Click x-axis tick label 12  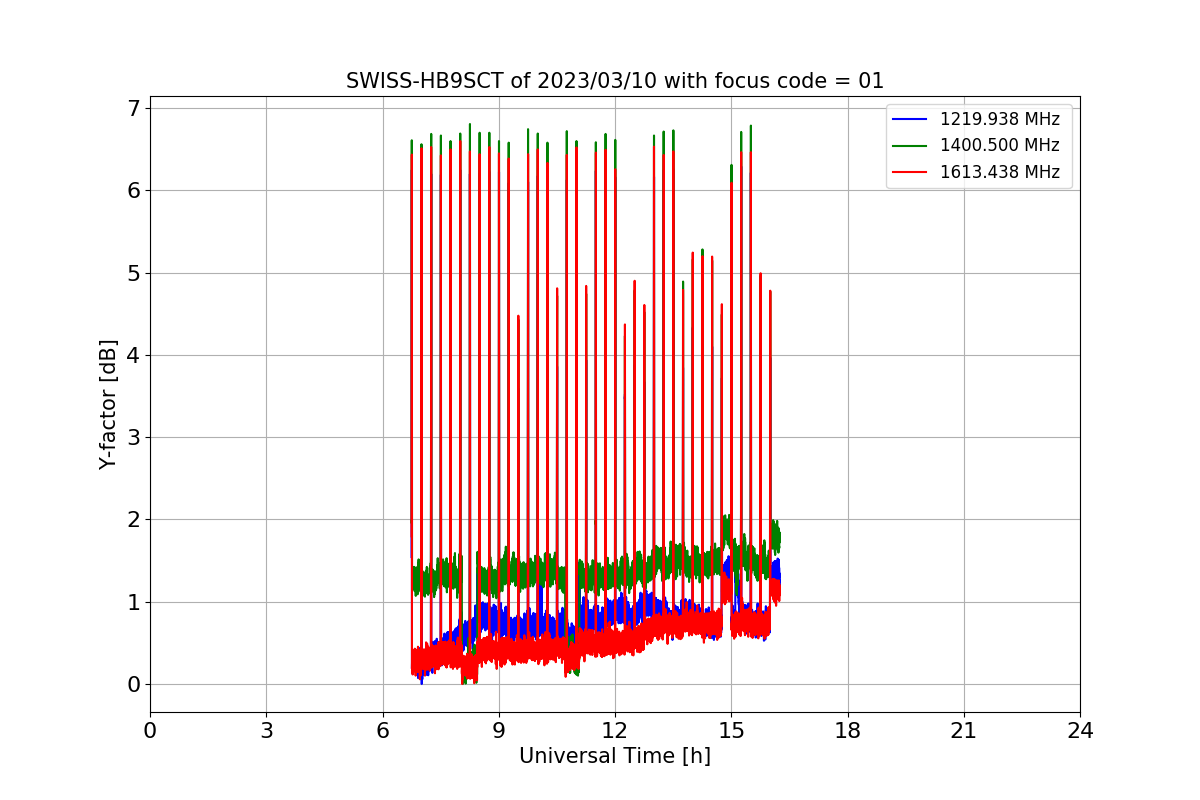pos(615,730)
